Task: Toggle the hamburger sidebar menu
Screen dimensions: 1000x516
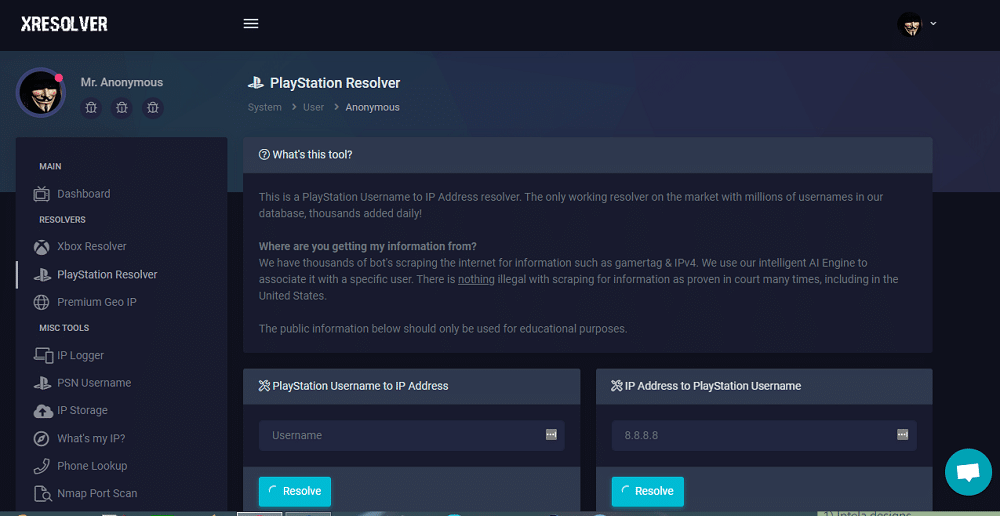Action: coord(251,24)
